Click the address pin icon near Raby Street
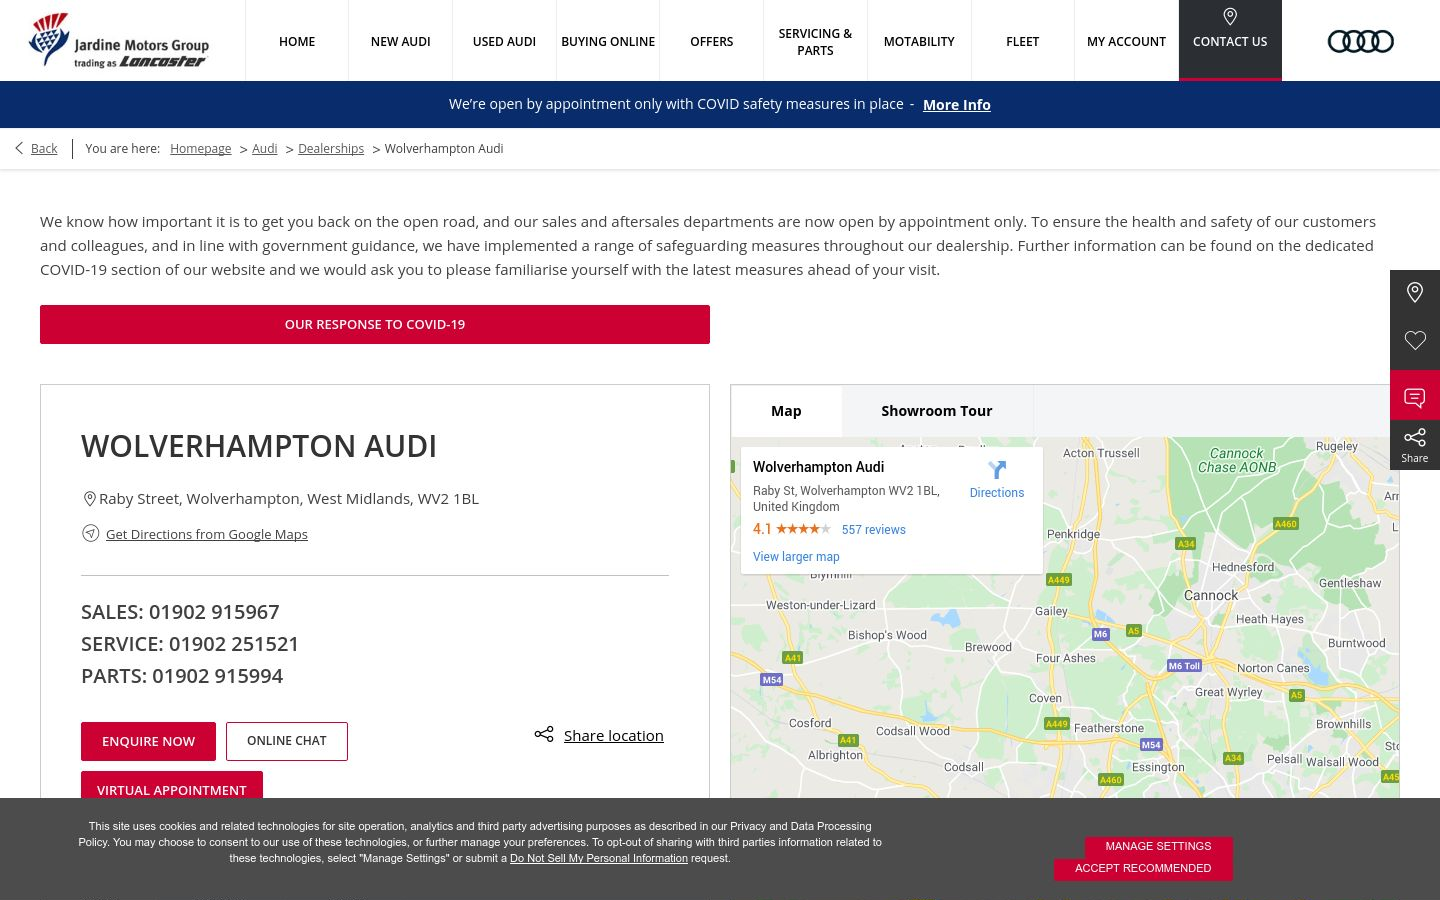The width and height of the screenshot is (1440, 900). pyautogui.click(x=89, y=498)
